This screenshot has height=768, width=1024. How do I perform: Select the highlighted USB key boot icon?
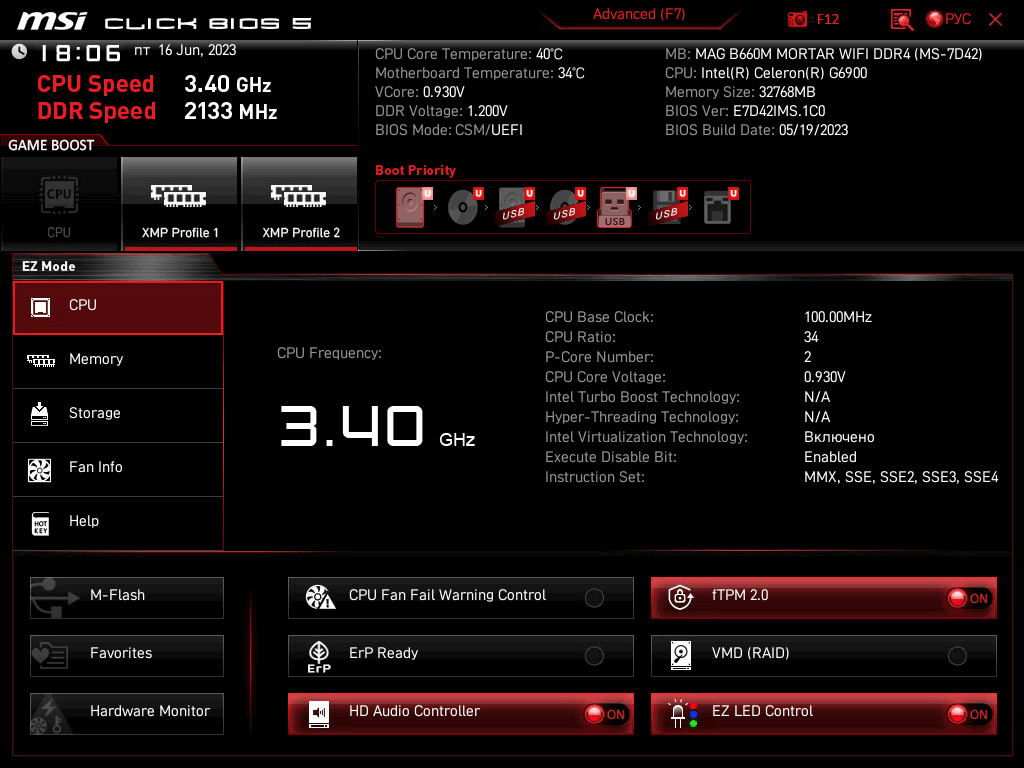tap(616, 207)
